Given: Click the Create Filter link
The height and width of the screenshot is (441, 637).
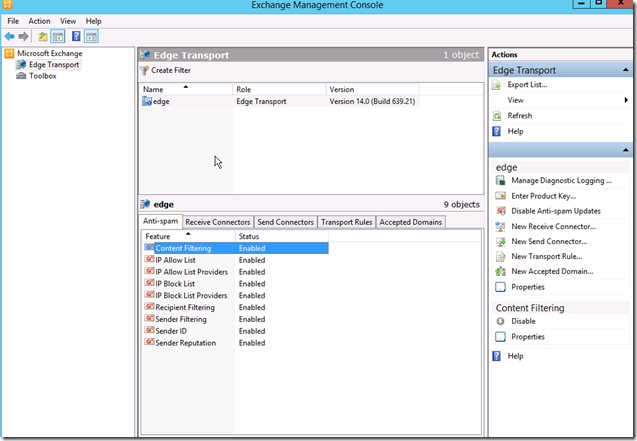Looking at the screenshot, I should 171,70.
